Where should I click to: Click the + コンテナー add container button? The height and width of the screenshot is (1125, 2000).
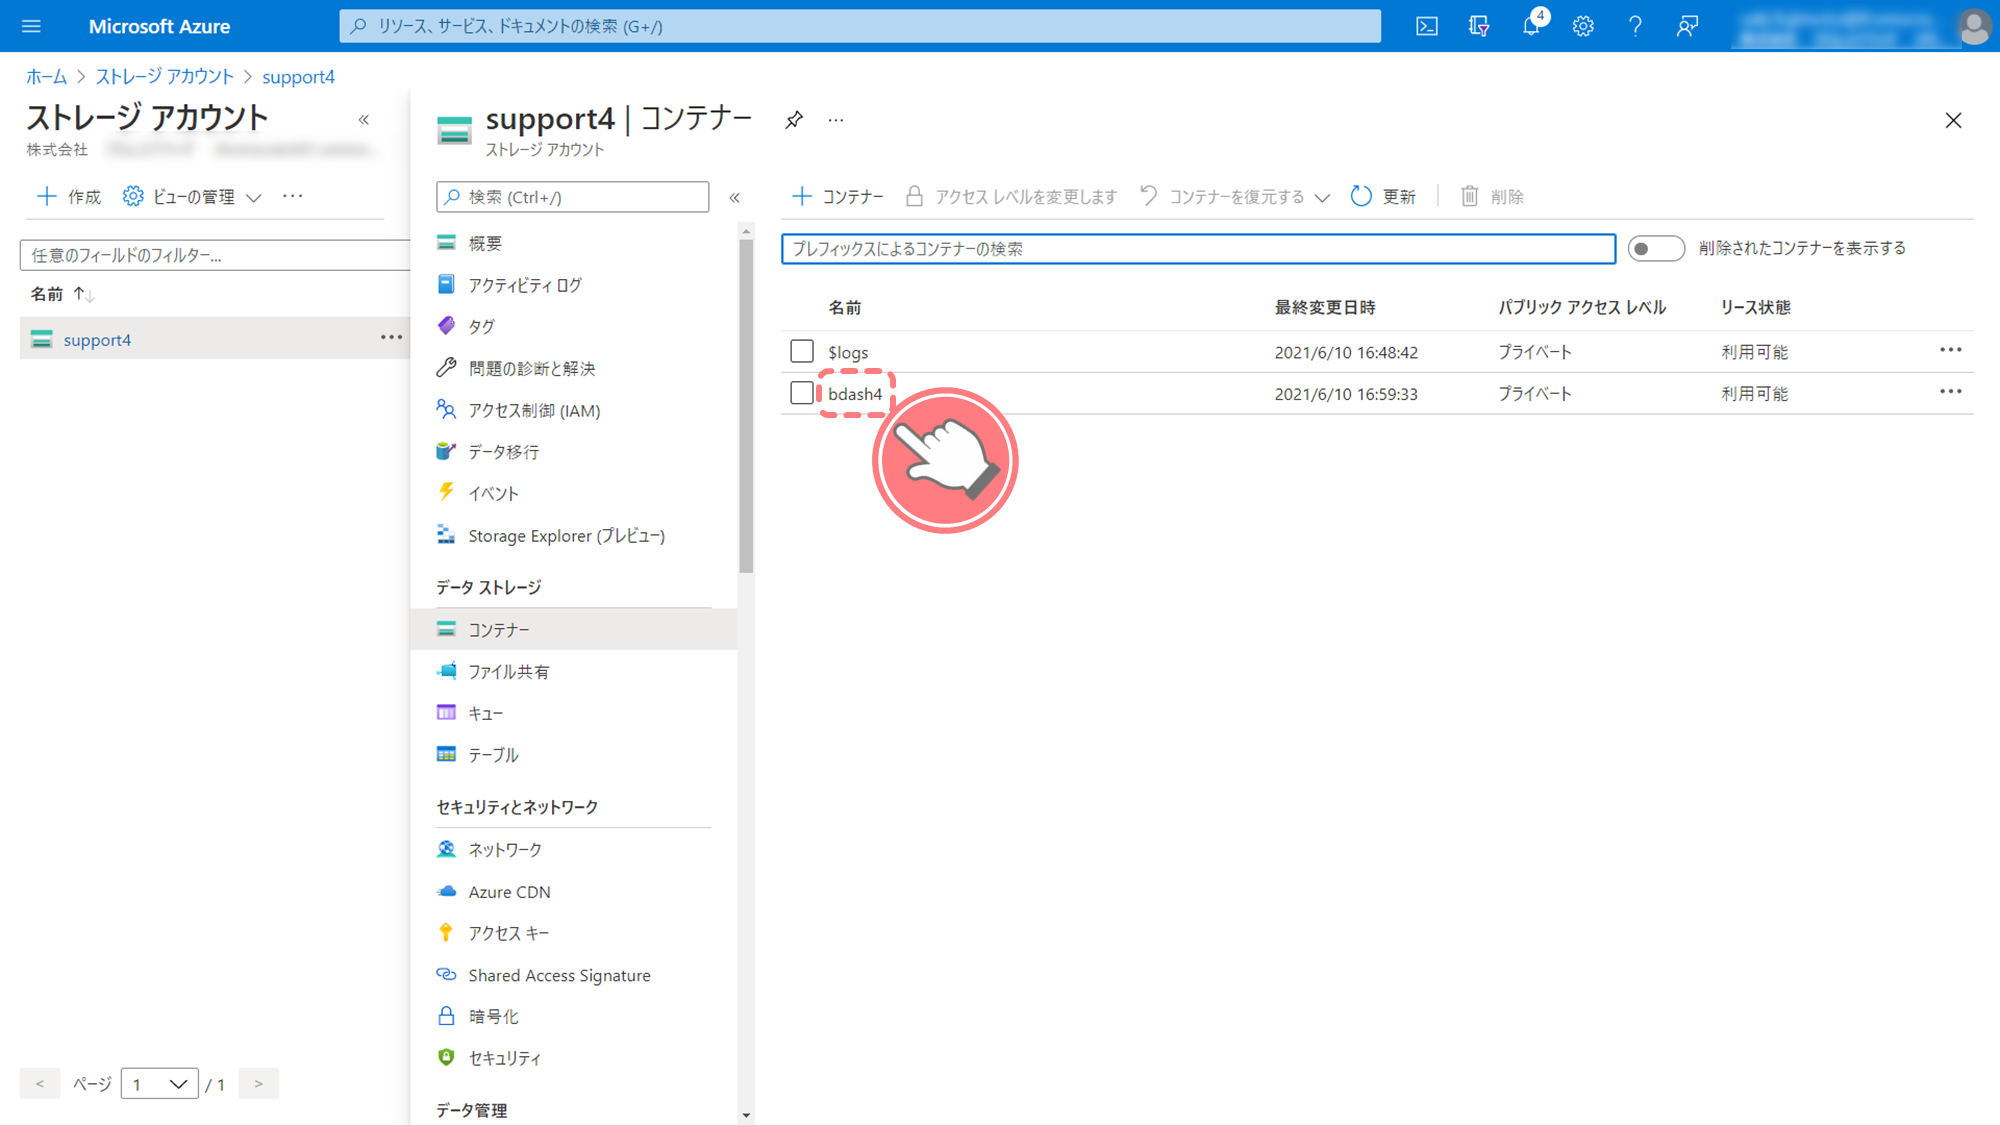click(x=838, y=196)
